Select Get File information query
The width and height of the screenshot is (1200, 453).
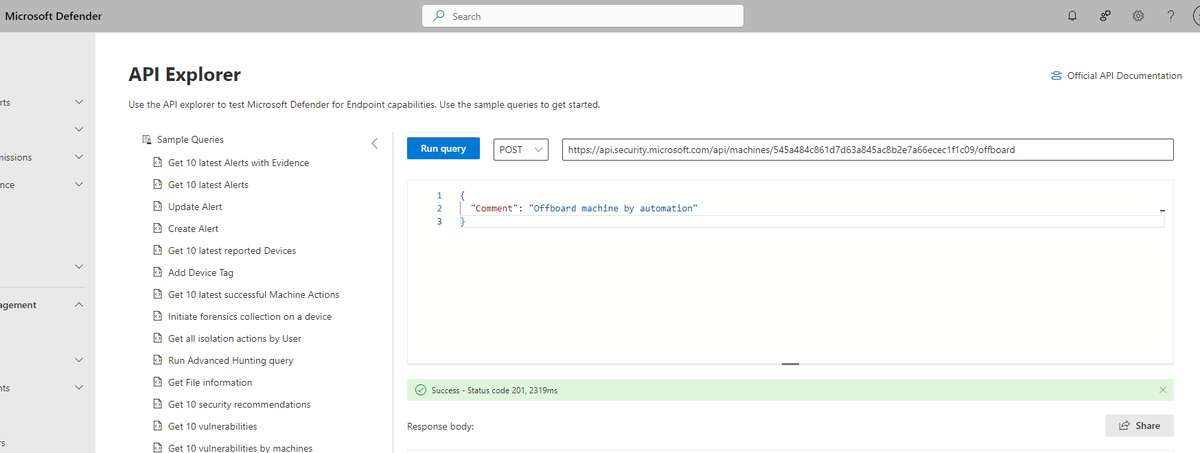210,383
